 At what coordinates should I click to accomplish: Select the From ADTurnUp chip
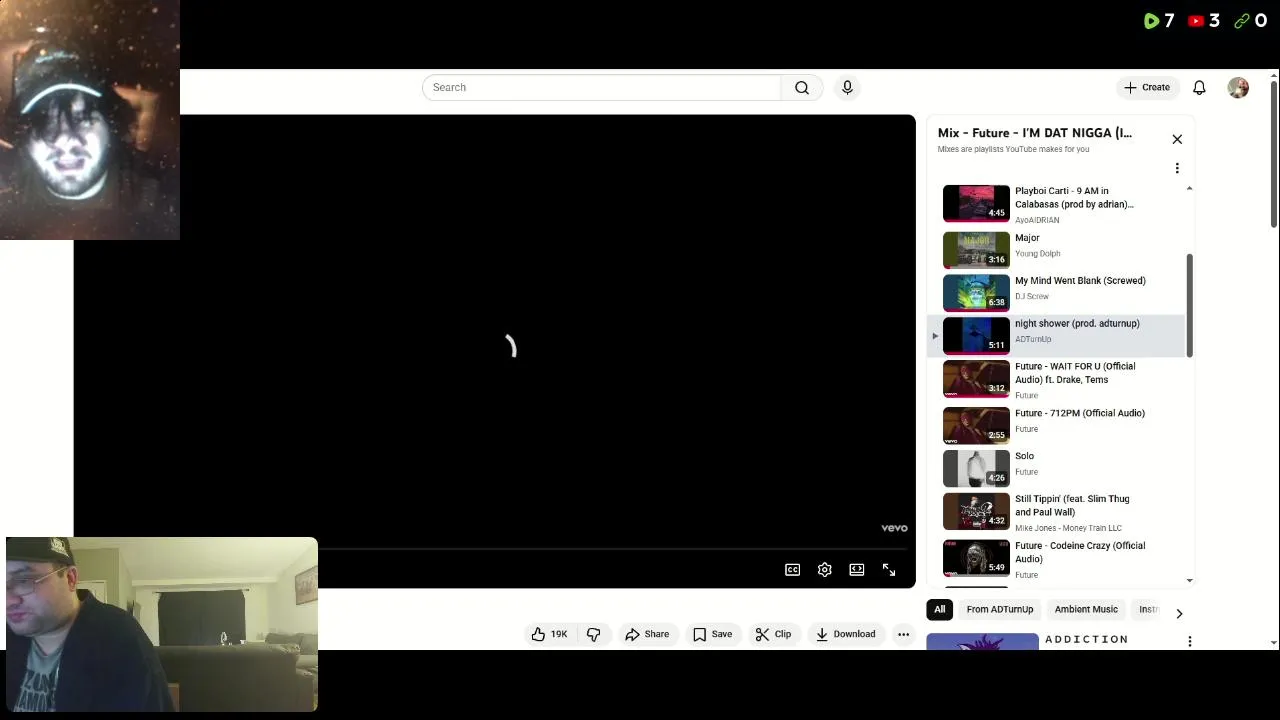point(999,609)
